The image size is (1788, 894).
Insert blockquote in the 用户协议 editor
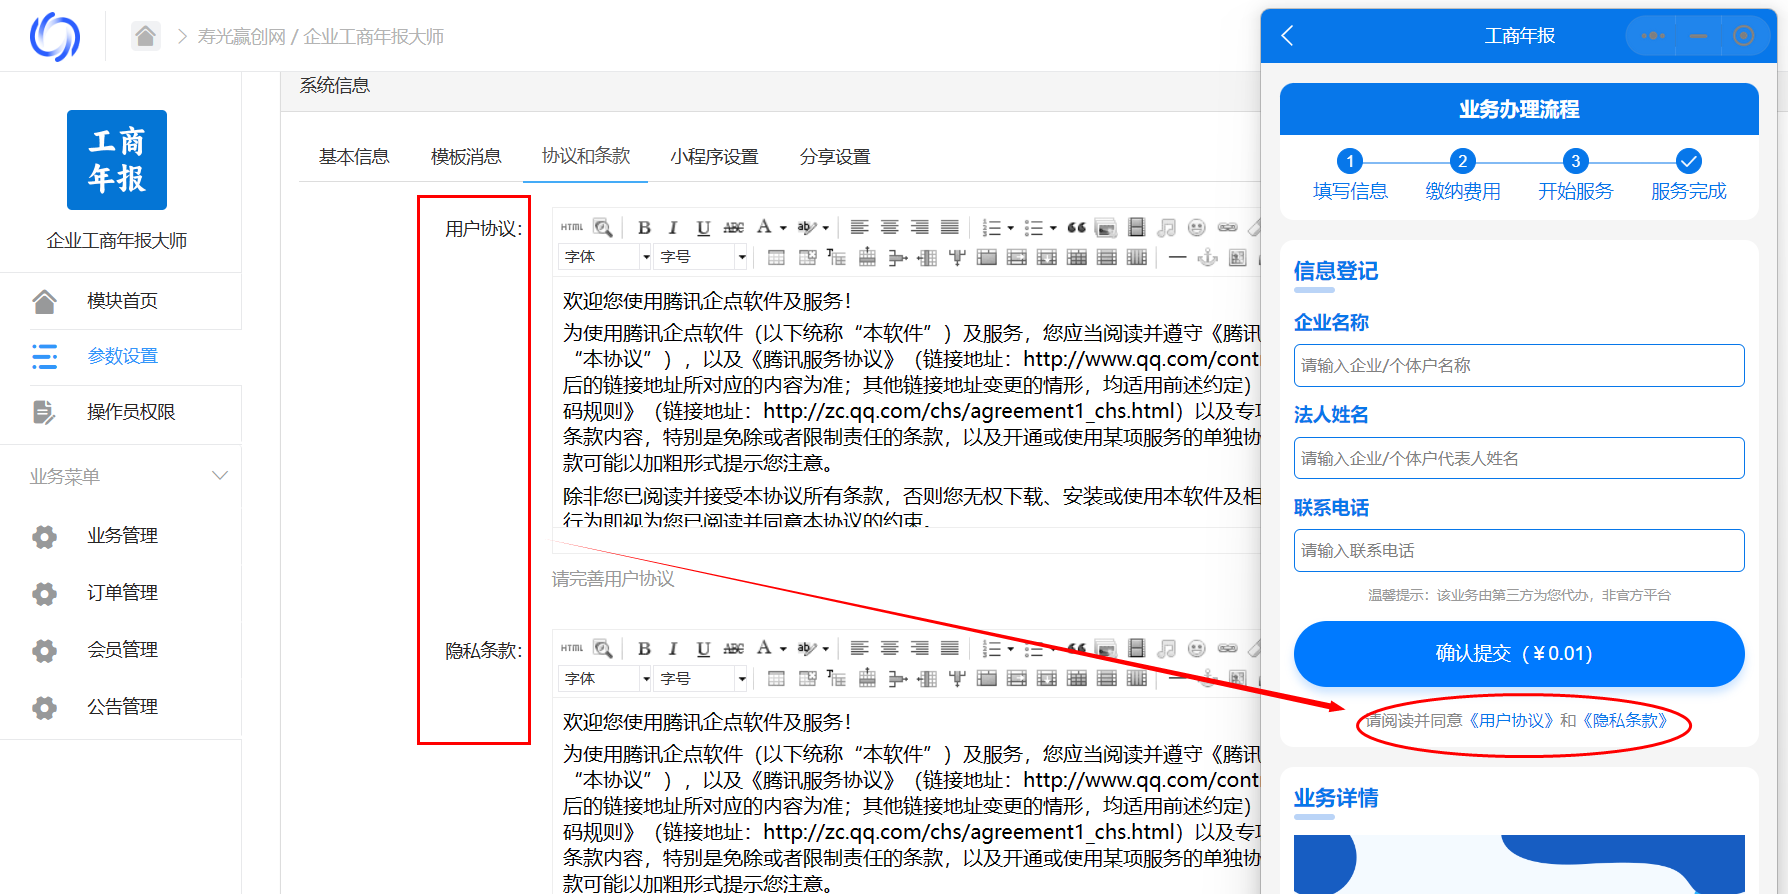1076,228
